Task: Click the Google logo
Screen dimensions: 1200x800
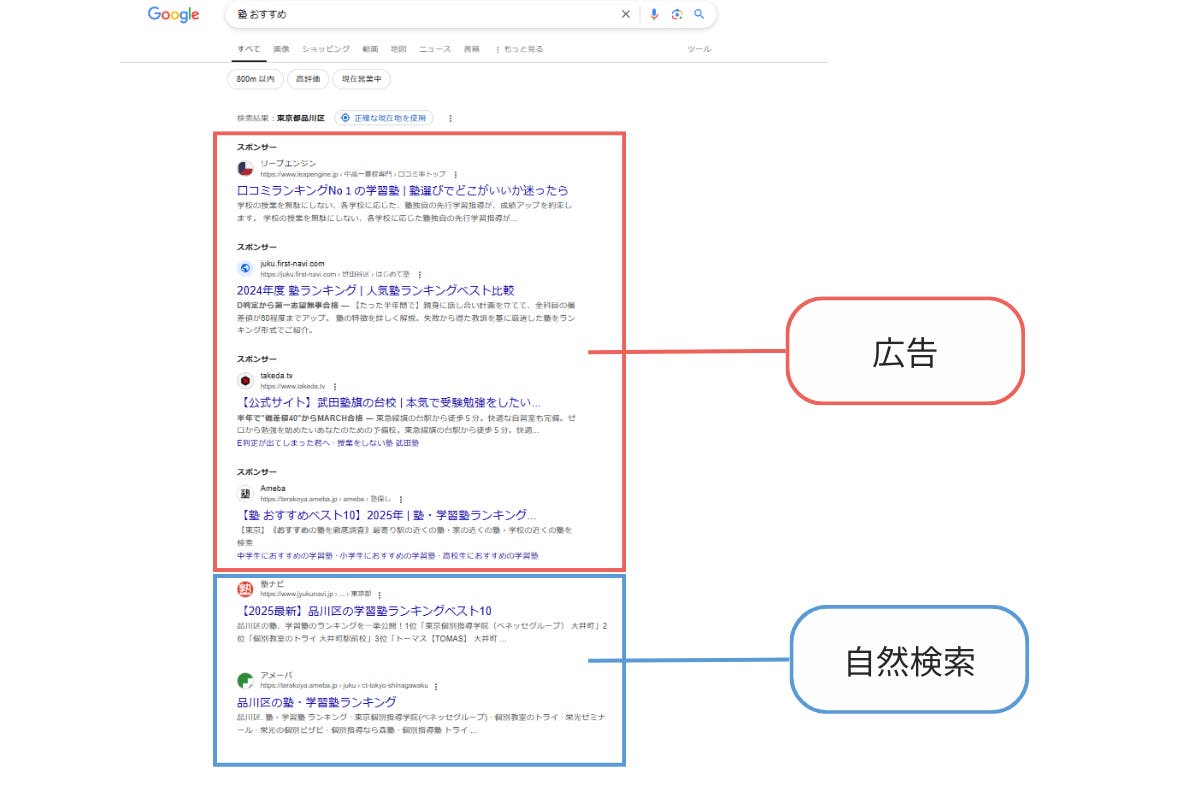Action: (174, 14)
